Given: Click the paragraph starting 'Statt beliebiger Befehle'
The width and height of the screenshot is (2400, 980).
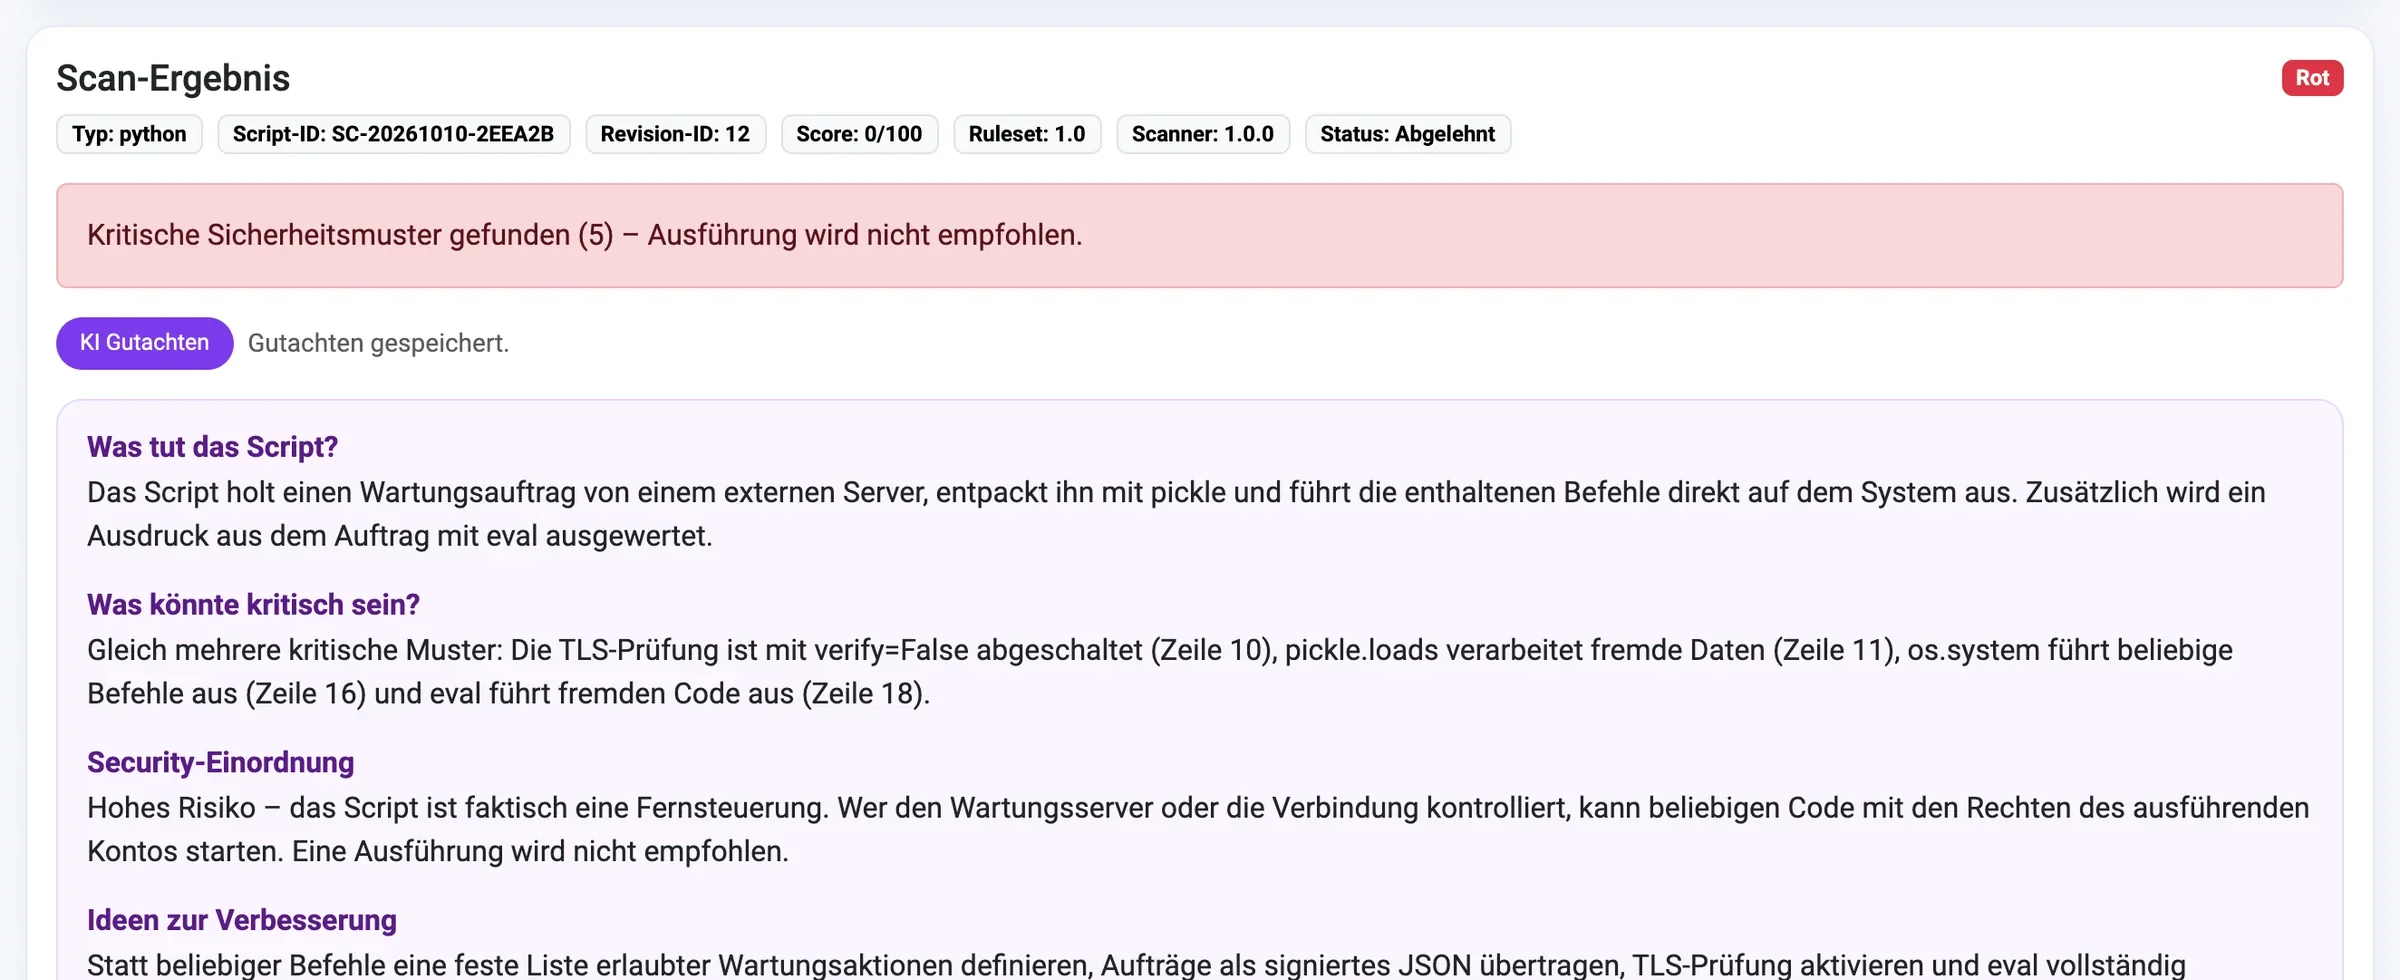Looking at the screenshot, I should click(x=1136, y=964).
